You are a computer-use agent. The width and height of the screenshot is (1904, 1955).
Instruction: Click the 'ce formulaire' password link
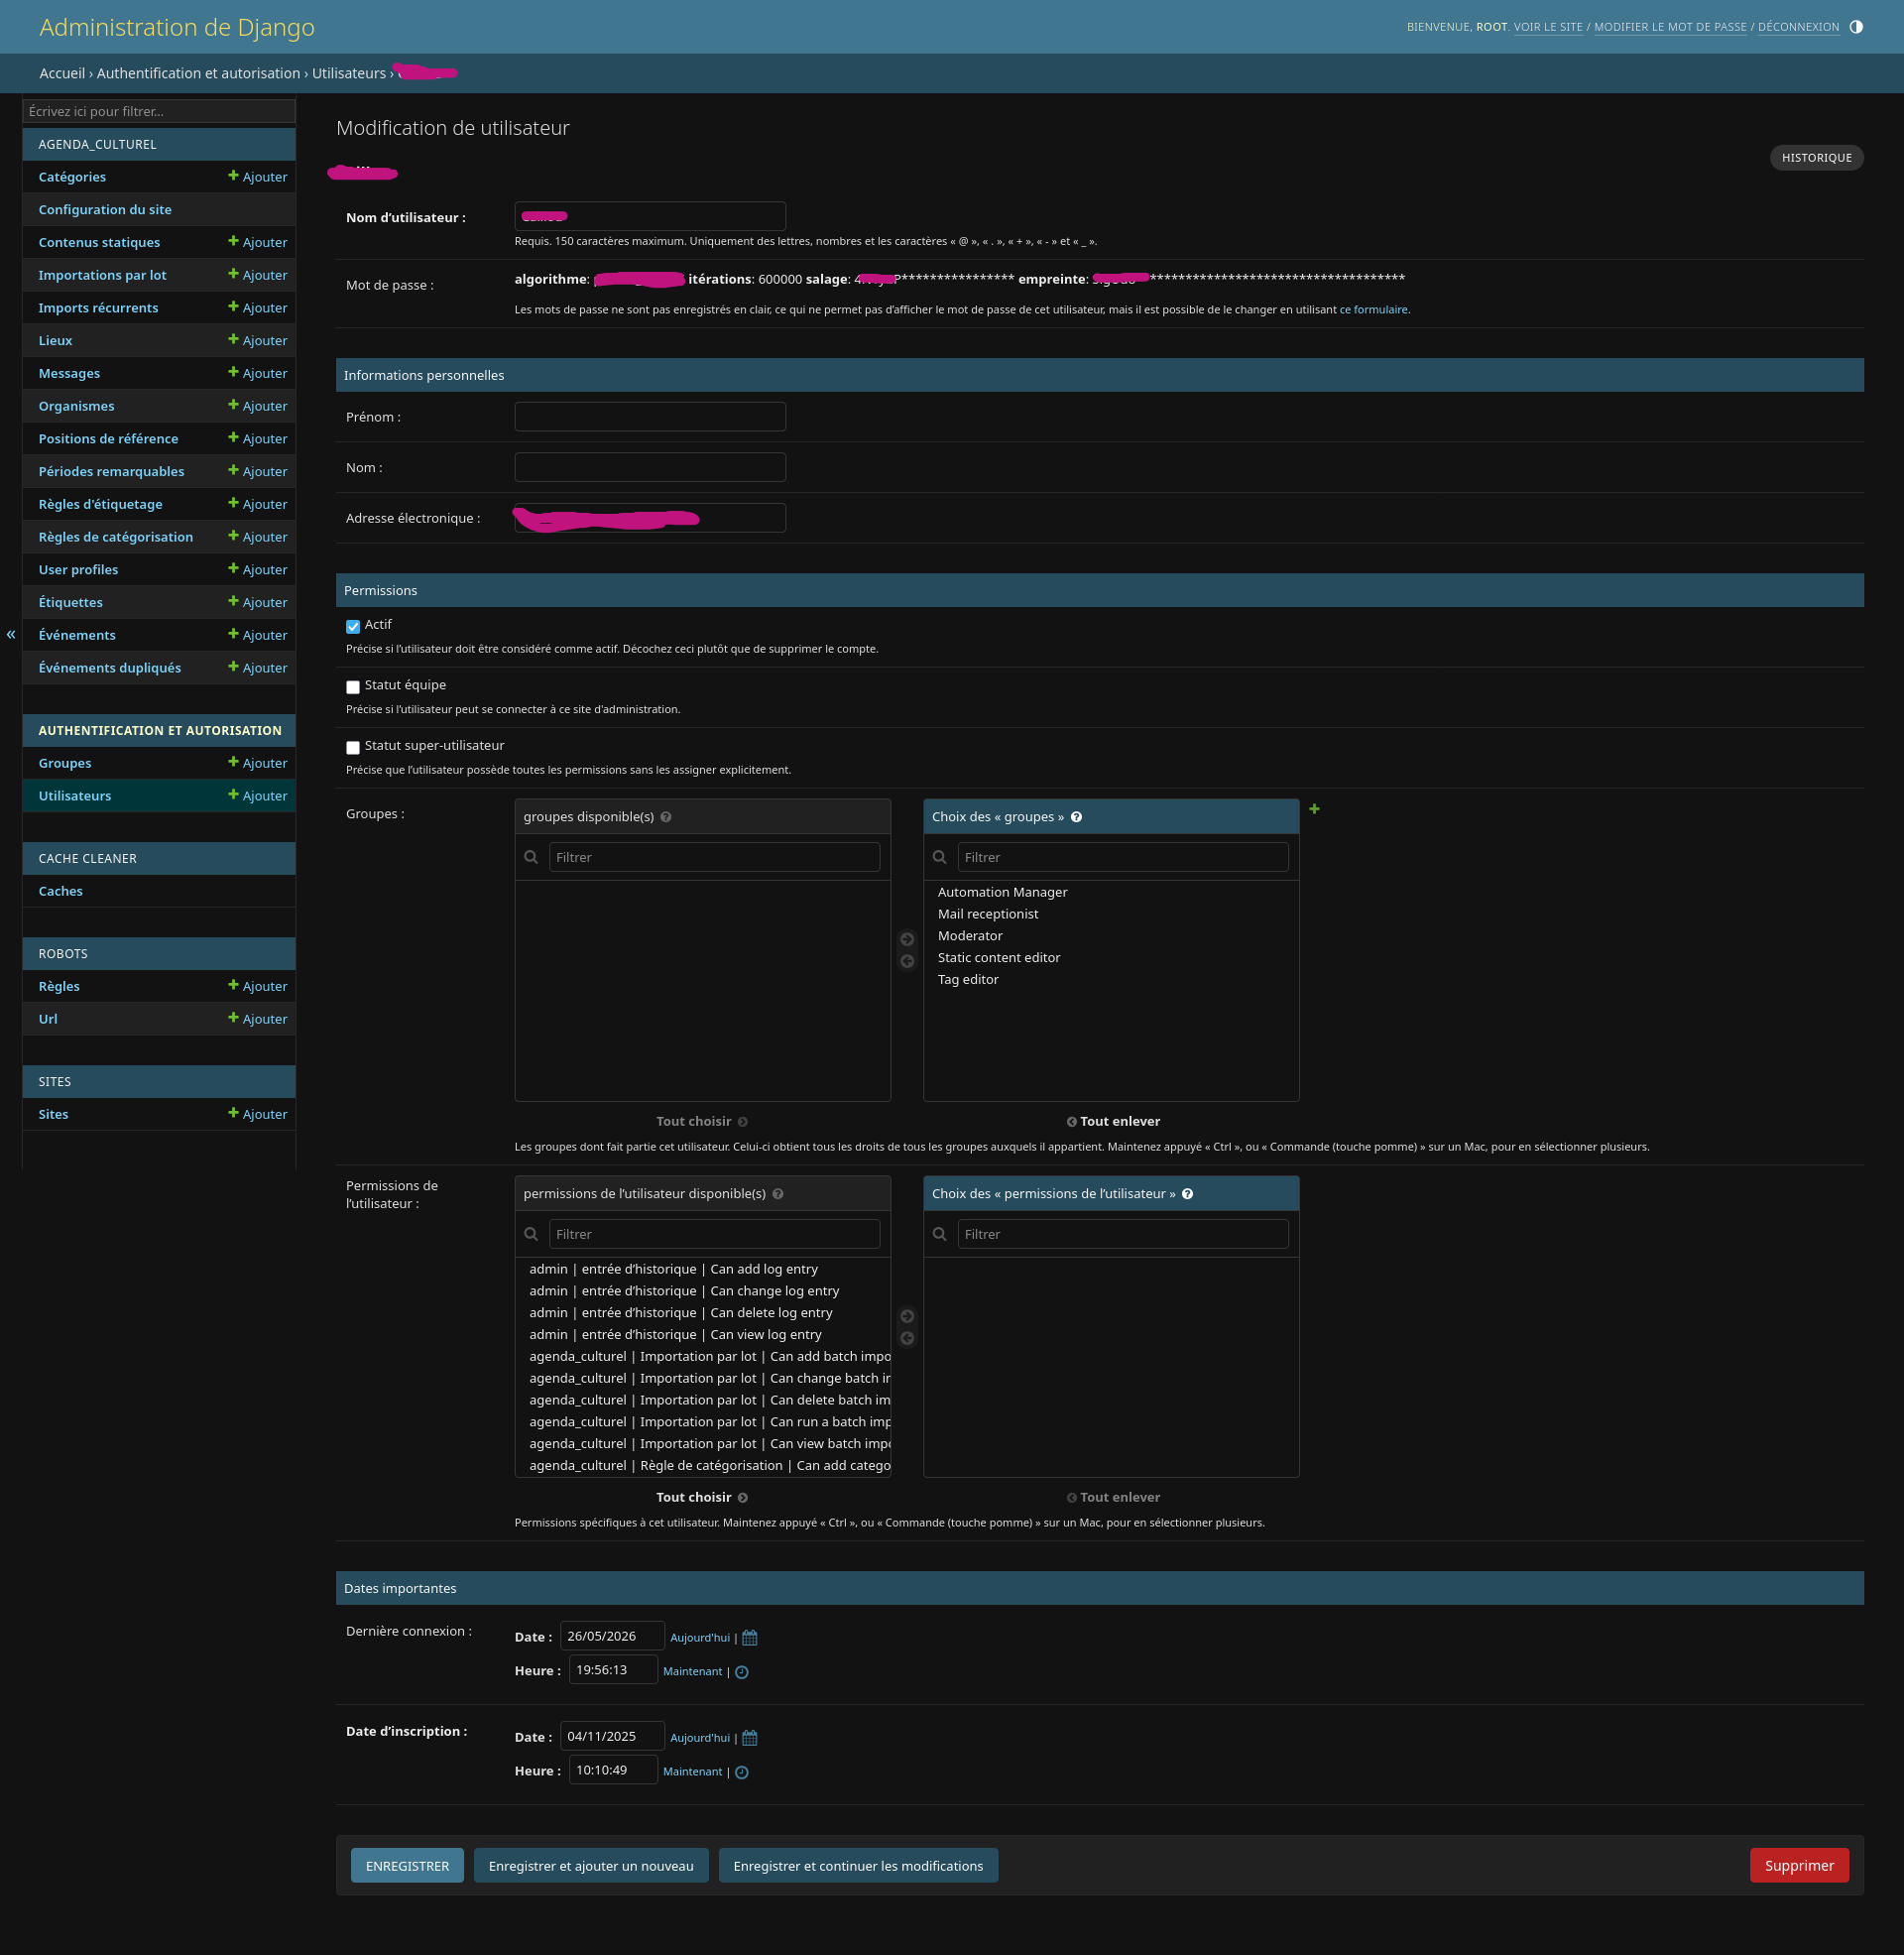(x=1373, y=310)
